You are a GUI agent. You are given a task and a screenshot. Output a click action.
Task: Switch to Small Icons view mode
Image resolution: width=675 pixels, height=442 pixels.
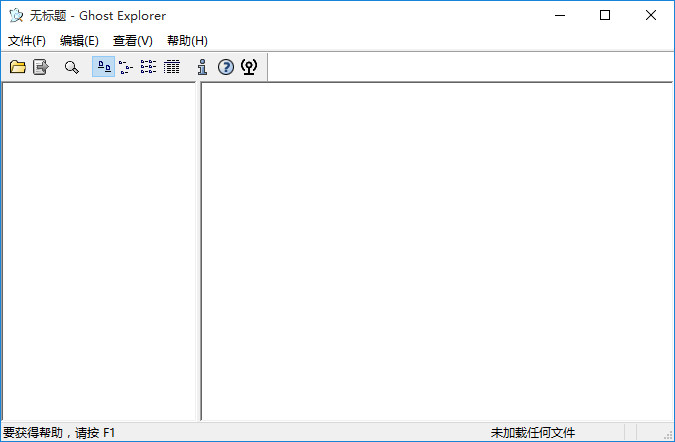(125, 67)
